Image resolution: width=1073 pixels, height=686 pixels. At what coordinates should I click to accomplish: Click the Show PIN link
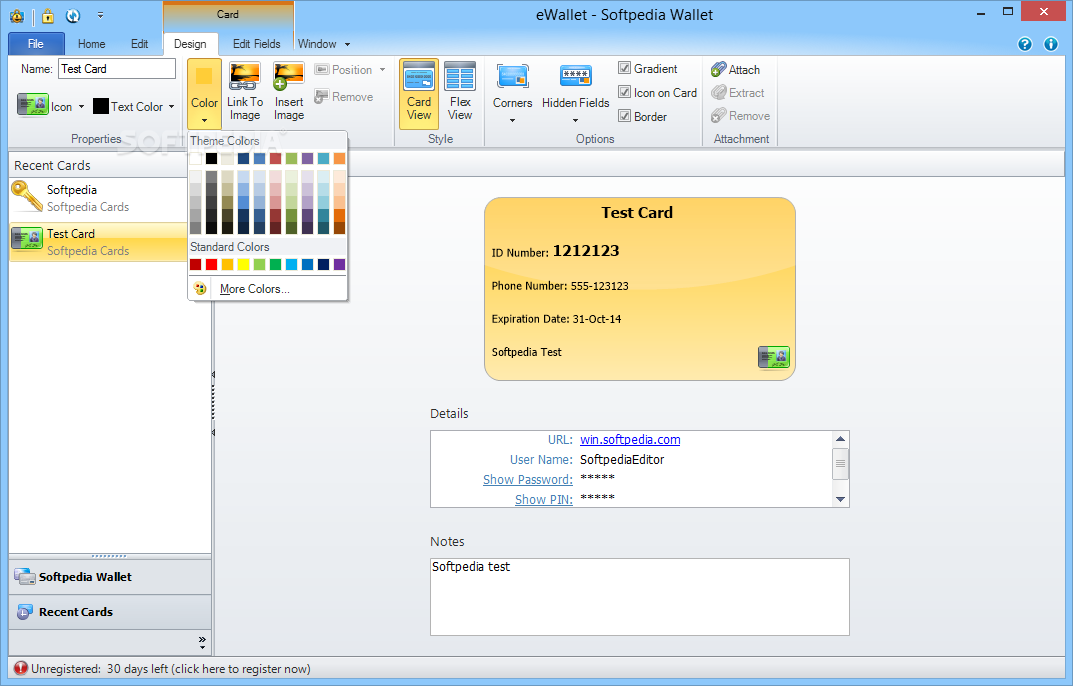point(543,499)
